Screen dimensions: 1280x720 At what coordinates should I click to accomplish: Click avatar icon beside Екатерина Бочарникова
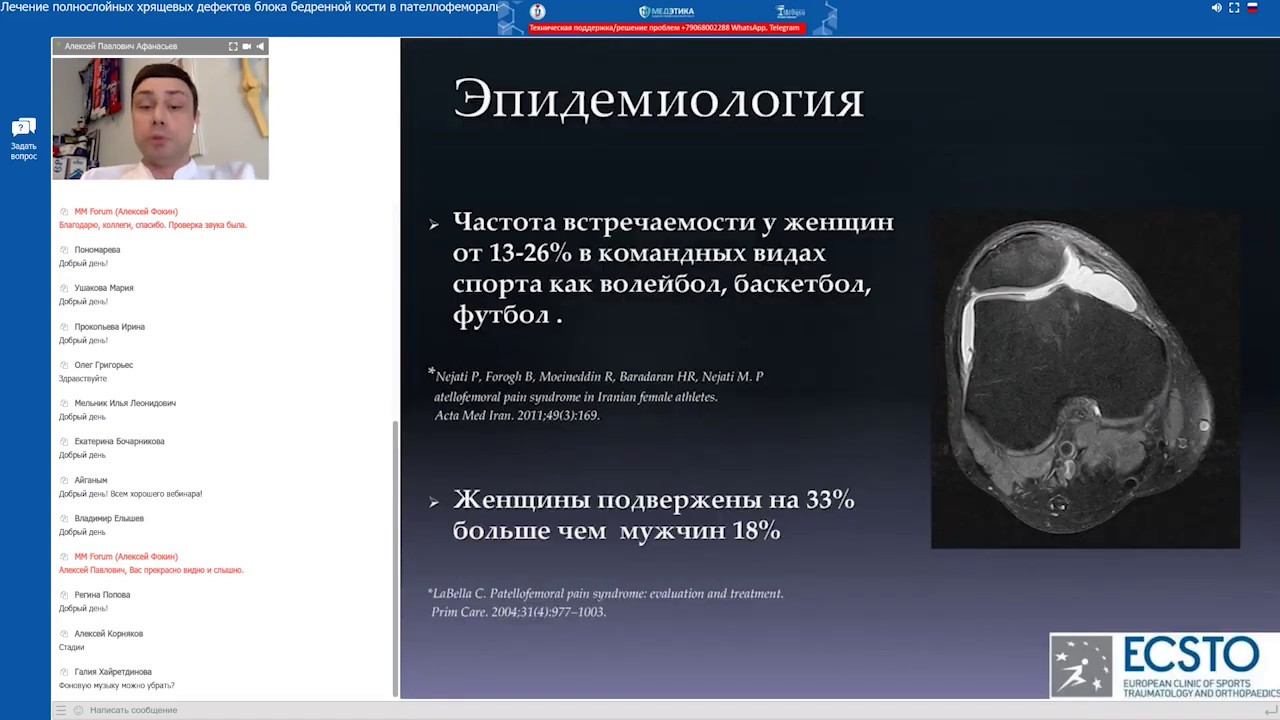pos(65,441)
